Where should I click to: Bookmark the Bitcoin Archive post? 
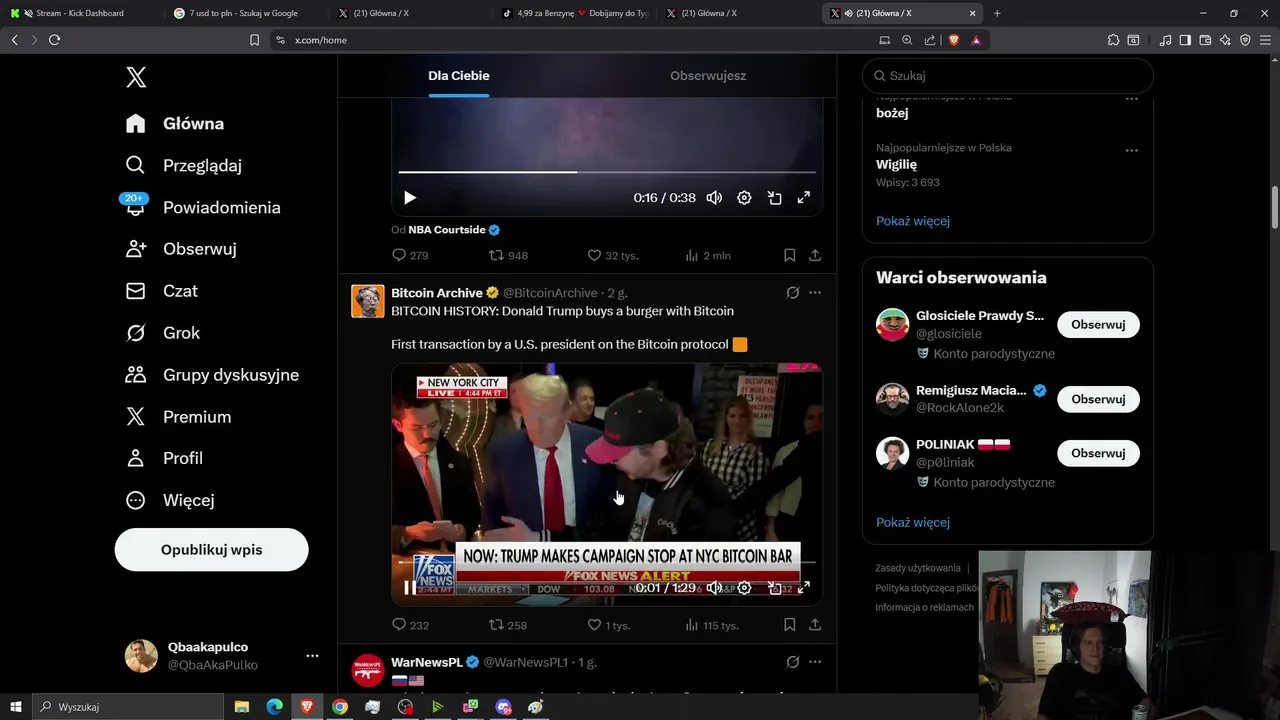point(789,626)
